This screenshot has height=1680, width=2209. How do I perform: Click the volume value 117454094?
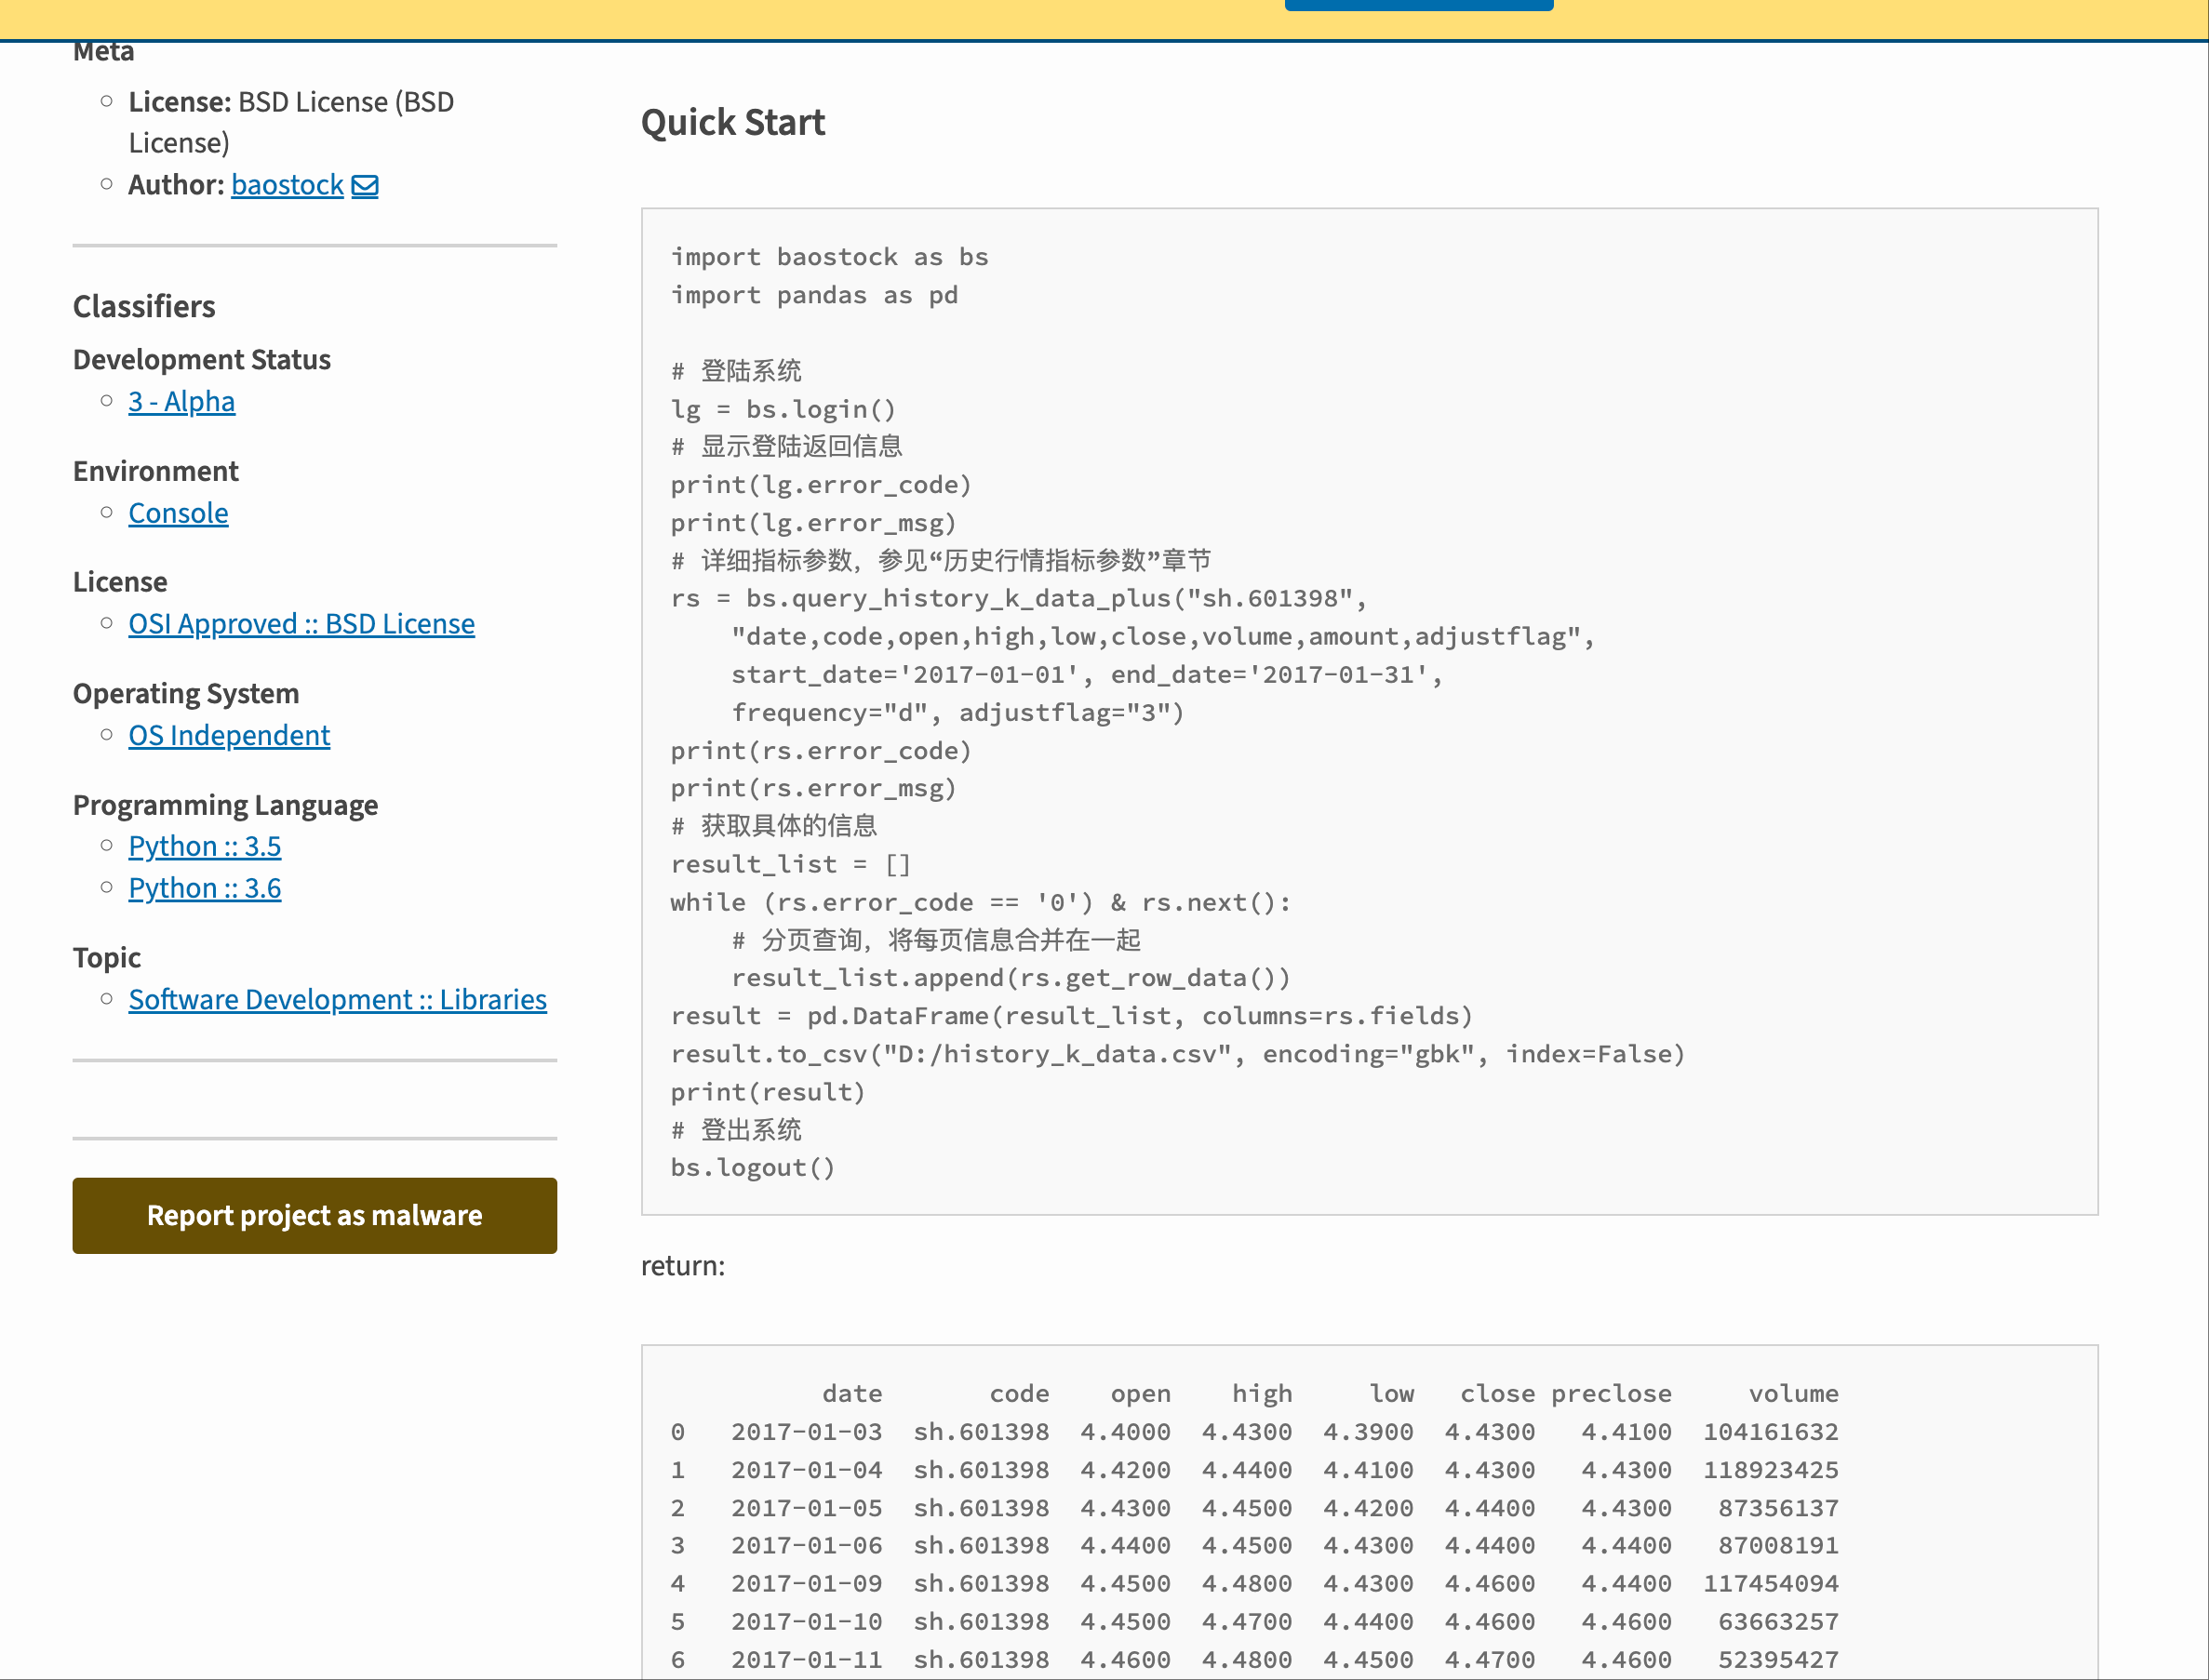[1771, 1584]
